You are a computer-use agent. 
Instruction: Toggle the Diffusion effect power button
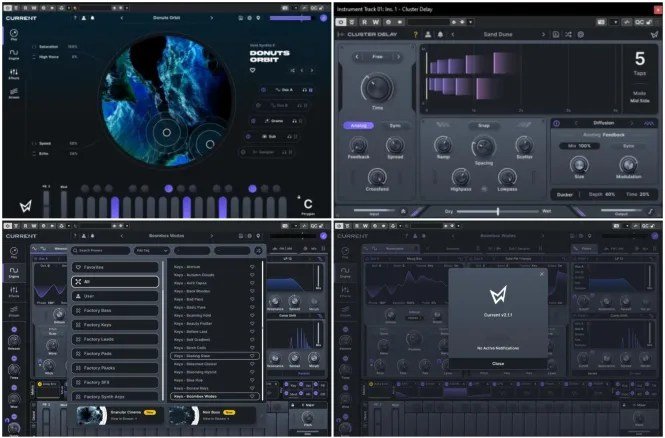tap(557, 124)
